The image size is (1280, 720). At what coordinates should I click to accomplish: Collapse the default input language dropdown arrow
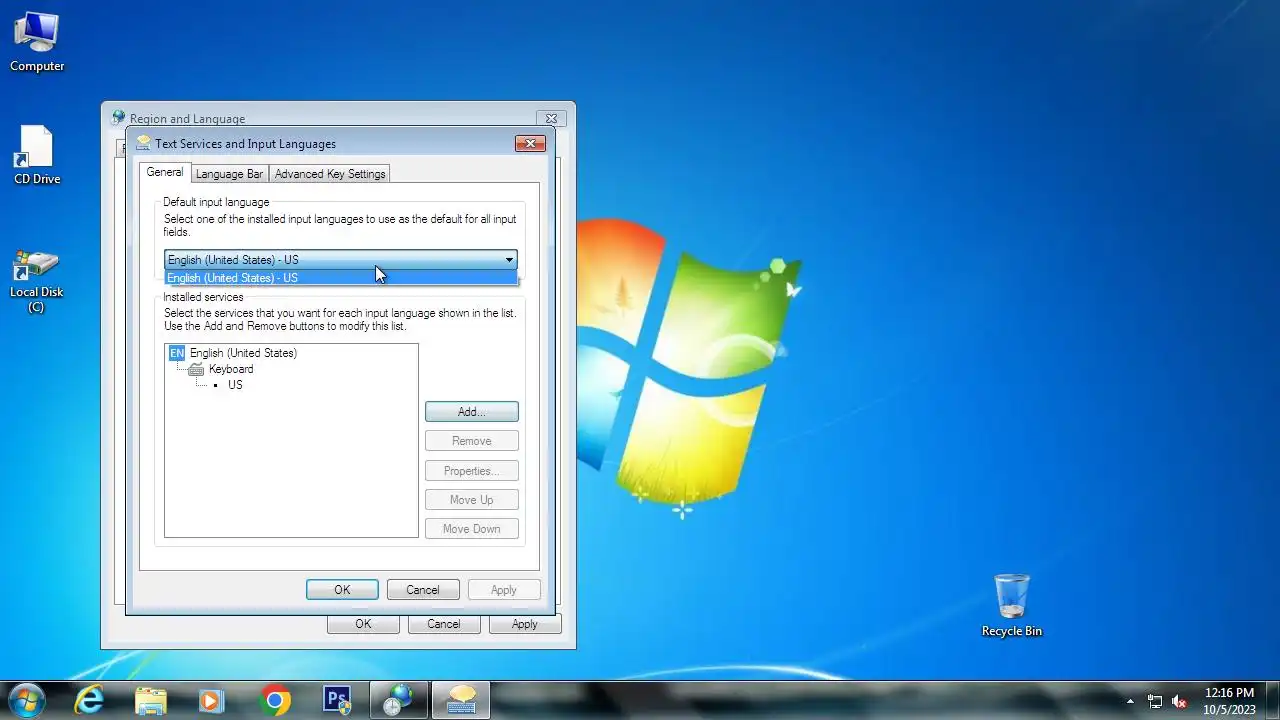[508, 260]
